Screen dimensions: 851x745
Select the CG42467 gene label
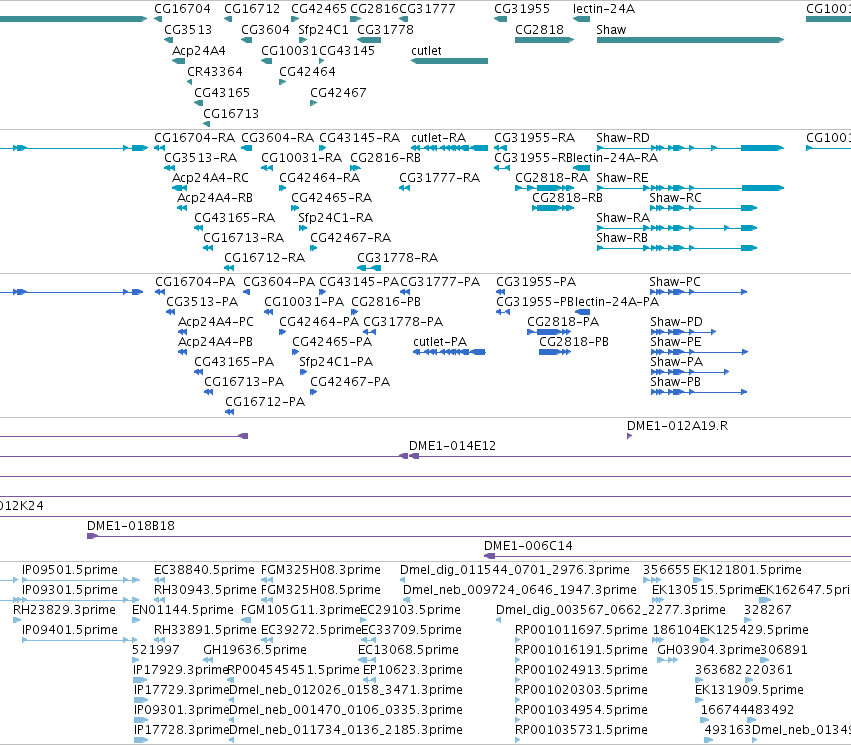tap(338, 93)
